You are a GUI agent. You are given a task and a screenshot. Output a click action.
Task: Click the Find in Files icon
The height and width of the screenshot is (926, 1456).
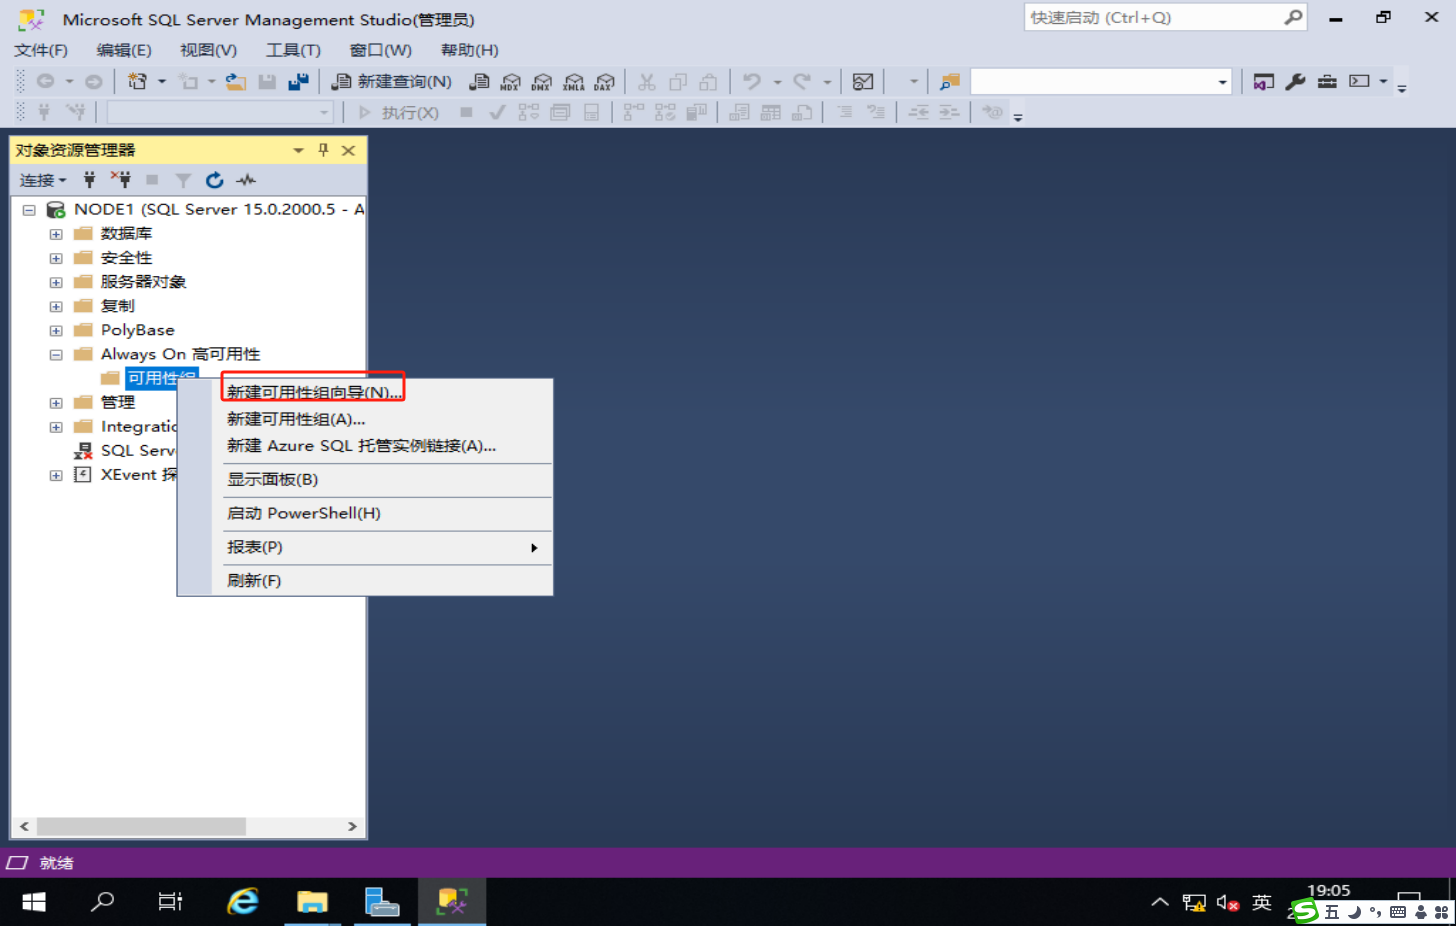tap(949, 82)
